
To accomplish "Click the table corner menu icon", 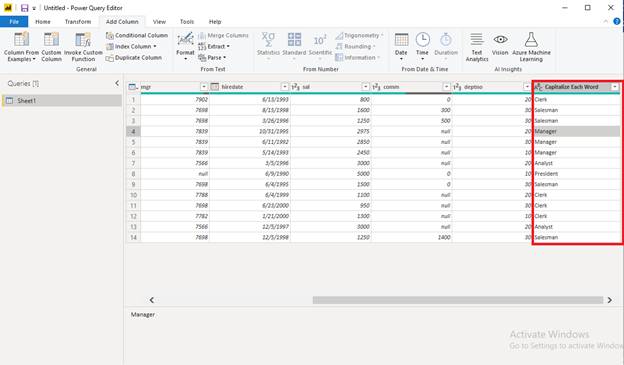I will (133, 87).
